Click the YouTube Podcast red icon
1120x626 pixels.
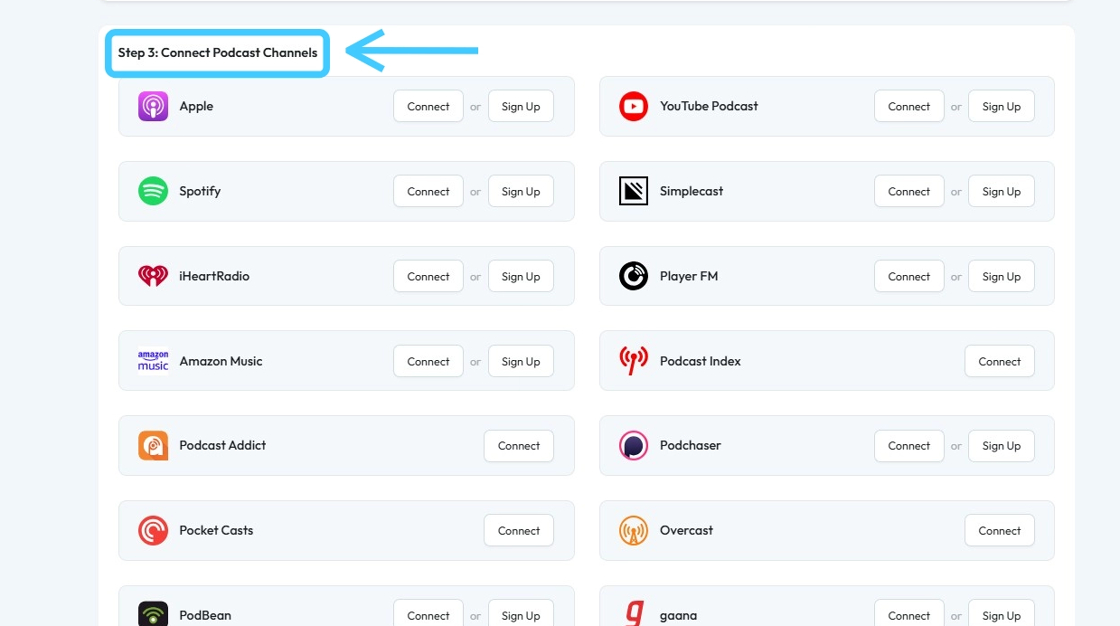tap(634, 106)
